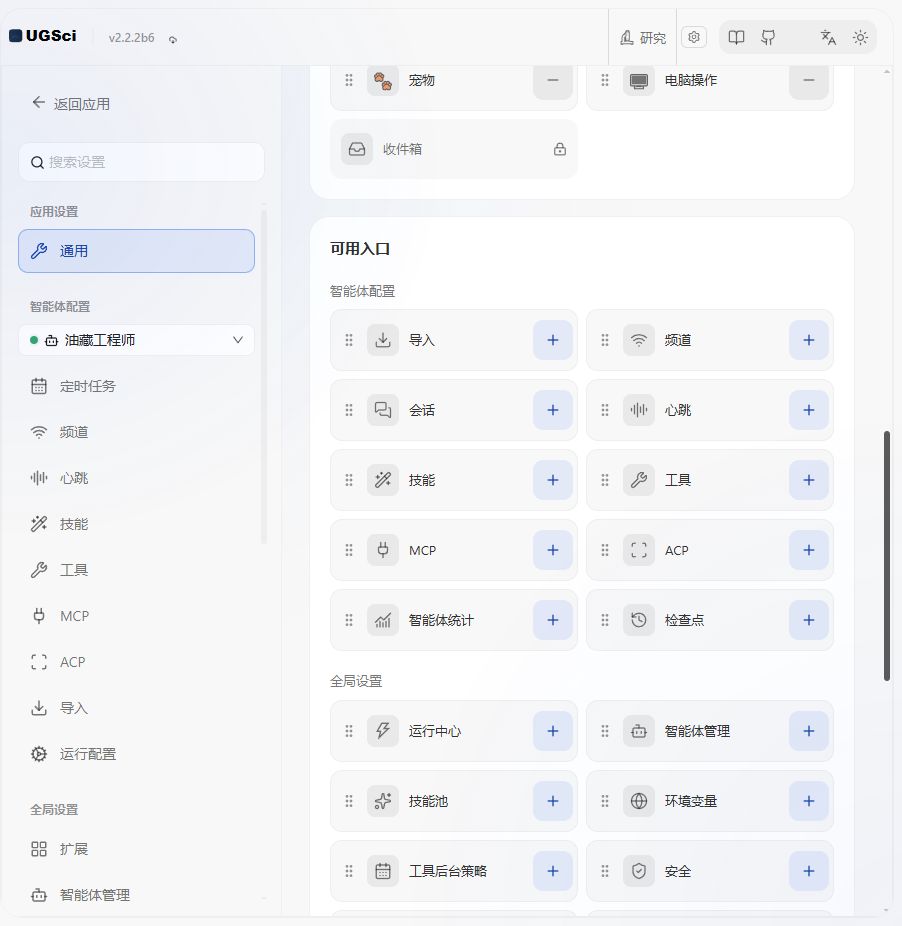The width and height of the screenshot is (902, 926).
Task: Add the 技能池 entry with plus button
Action: [x=553, y=801]
